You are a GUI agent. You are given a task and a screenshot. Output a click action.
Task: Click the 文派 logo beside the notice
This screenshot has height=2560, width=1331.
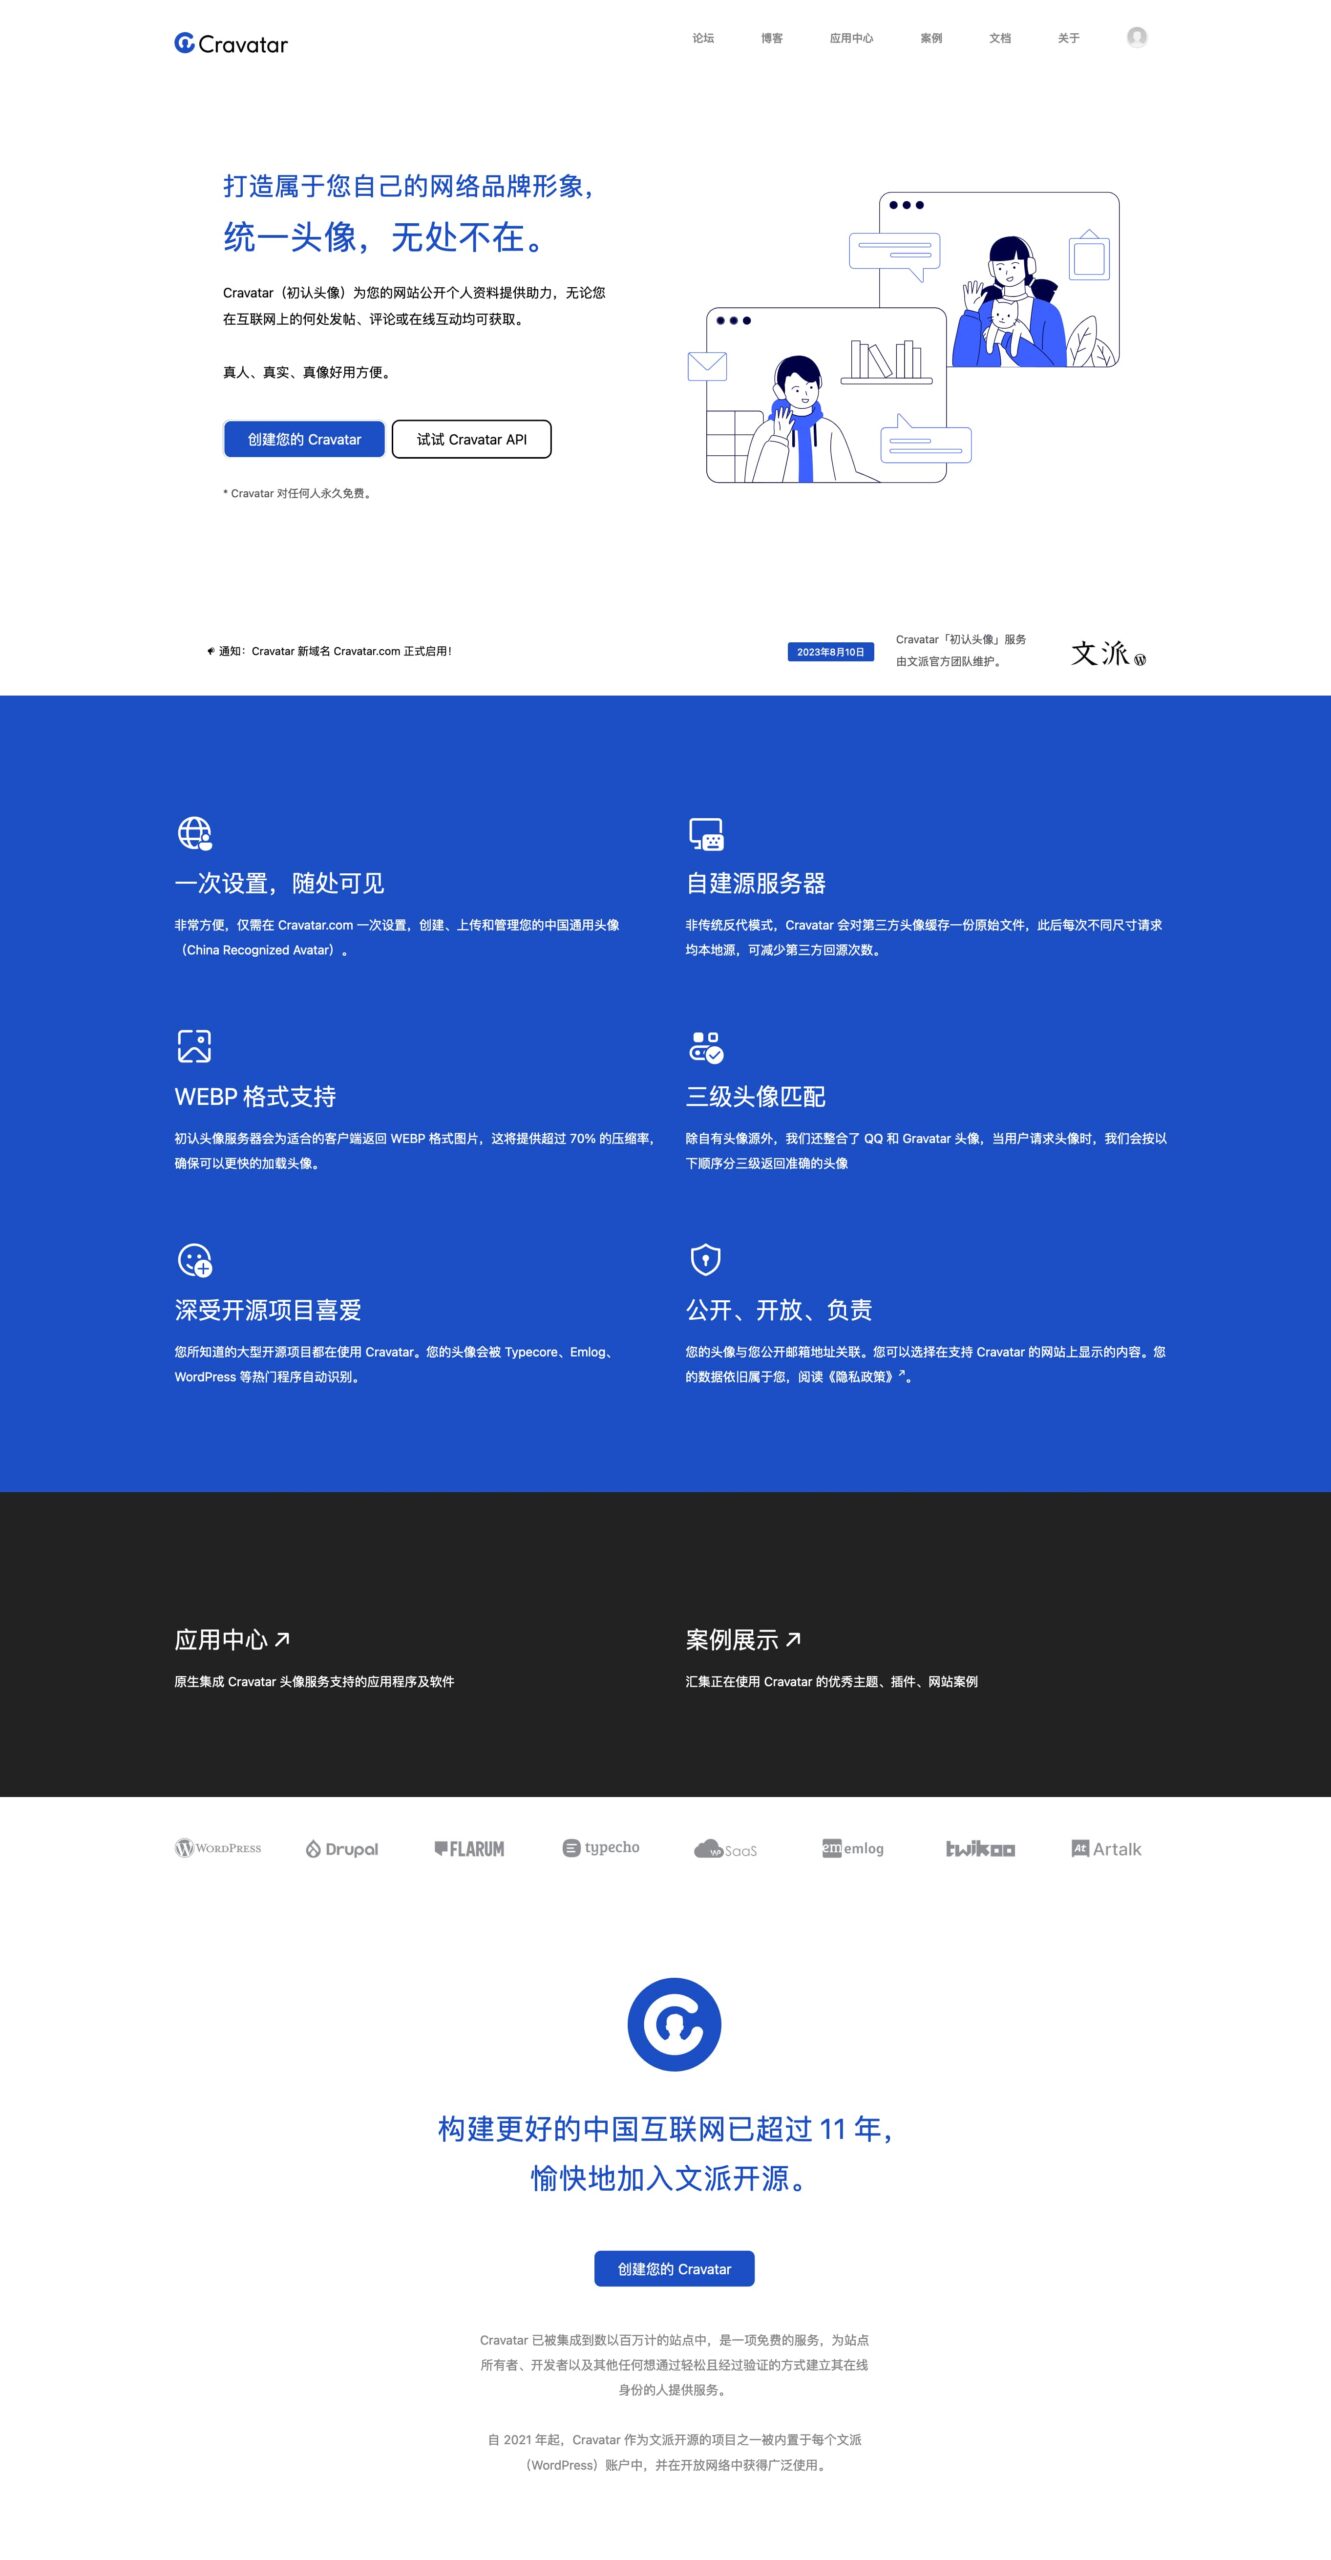coord(1108,653)
